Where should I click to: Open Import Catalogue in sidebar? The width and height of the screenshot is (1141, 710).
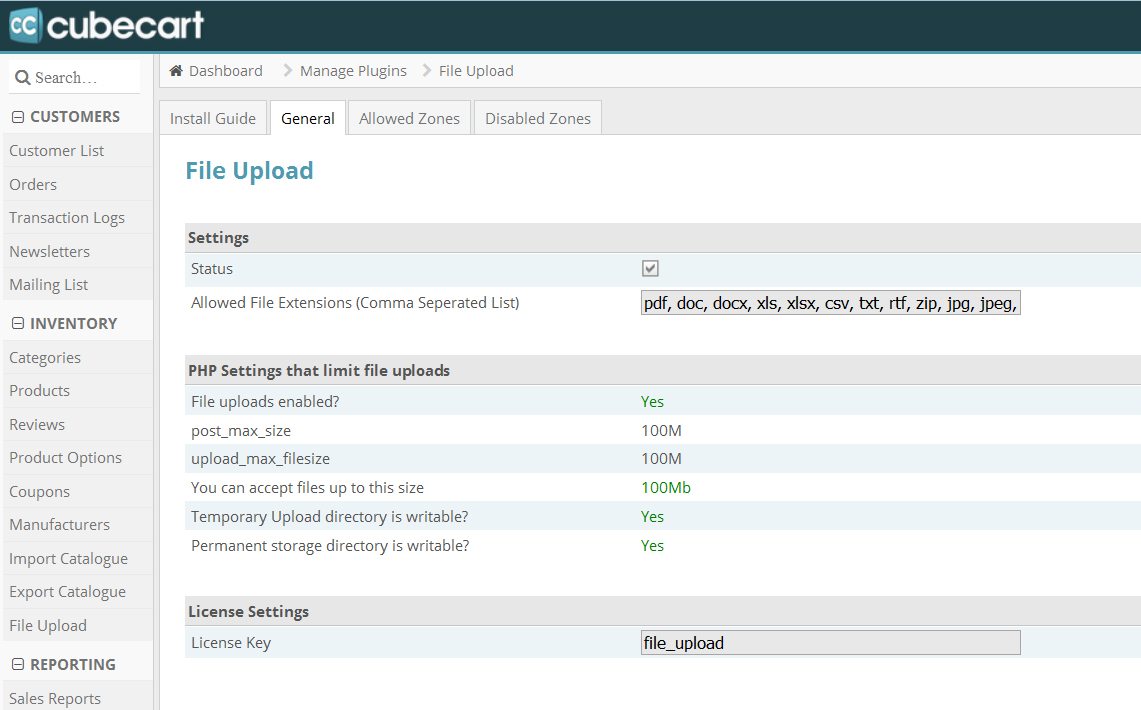[x=68, y=559]
